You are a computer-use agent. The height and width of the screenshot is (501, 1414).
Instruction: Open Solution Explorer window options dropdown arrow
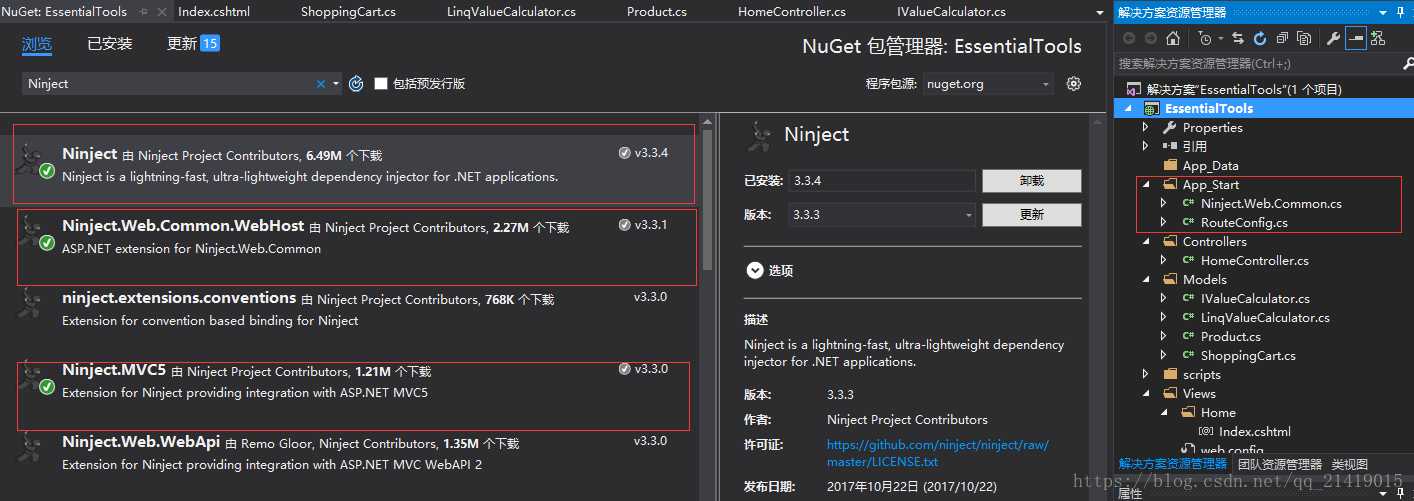tap(1383, 12)
